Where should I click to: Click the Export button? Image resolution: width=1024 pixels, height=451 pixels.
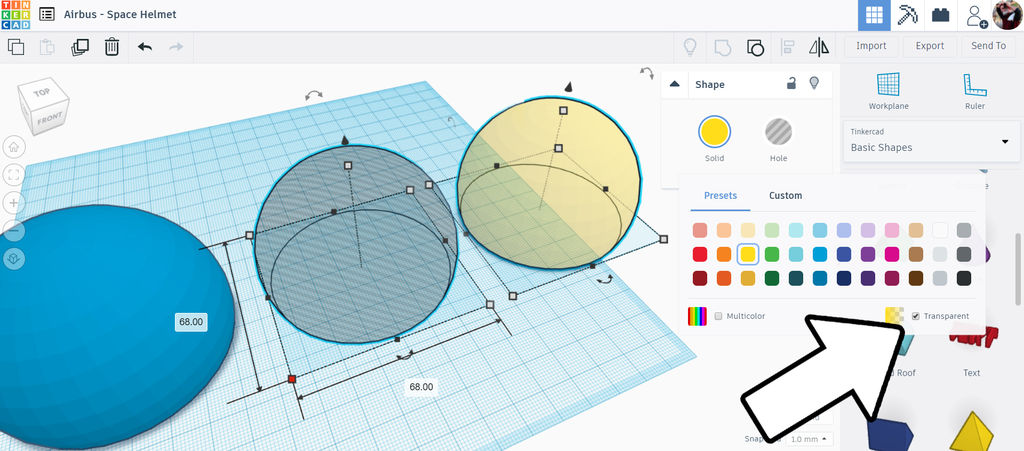pos(929,46)
